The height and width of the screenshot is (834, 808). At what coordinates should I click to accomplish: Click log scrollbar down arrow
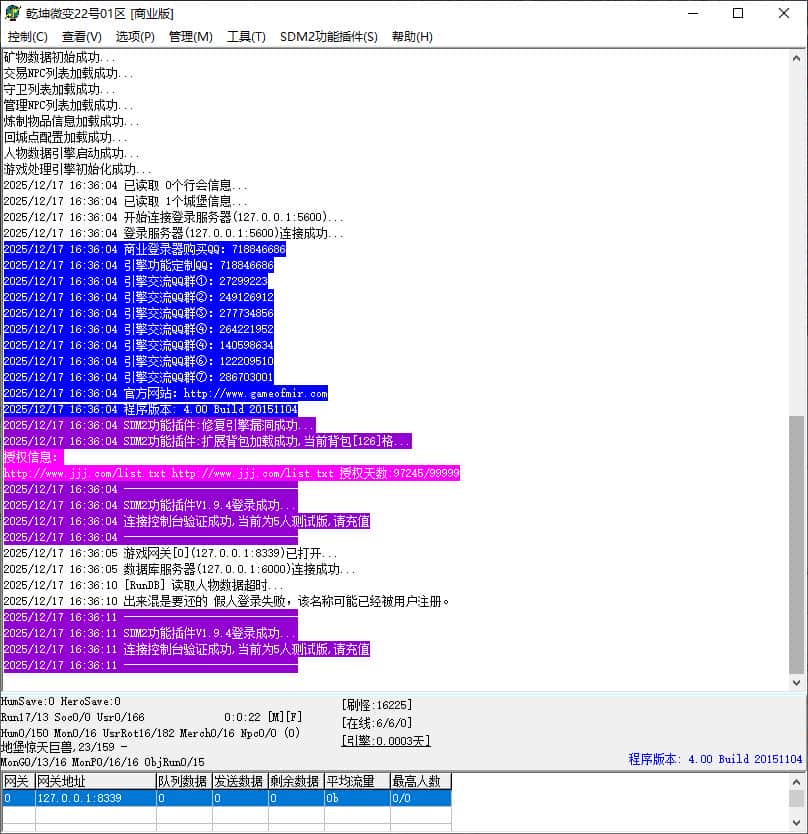pyautogui.click(x=796, y=682)
